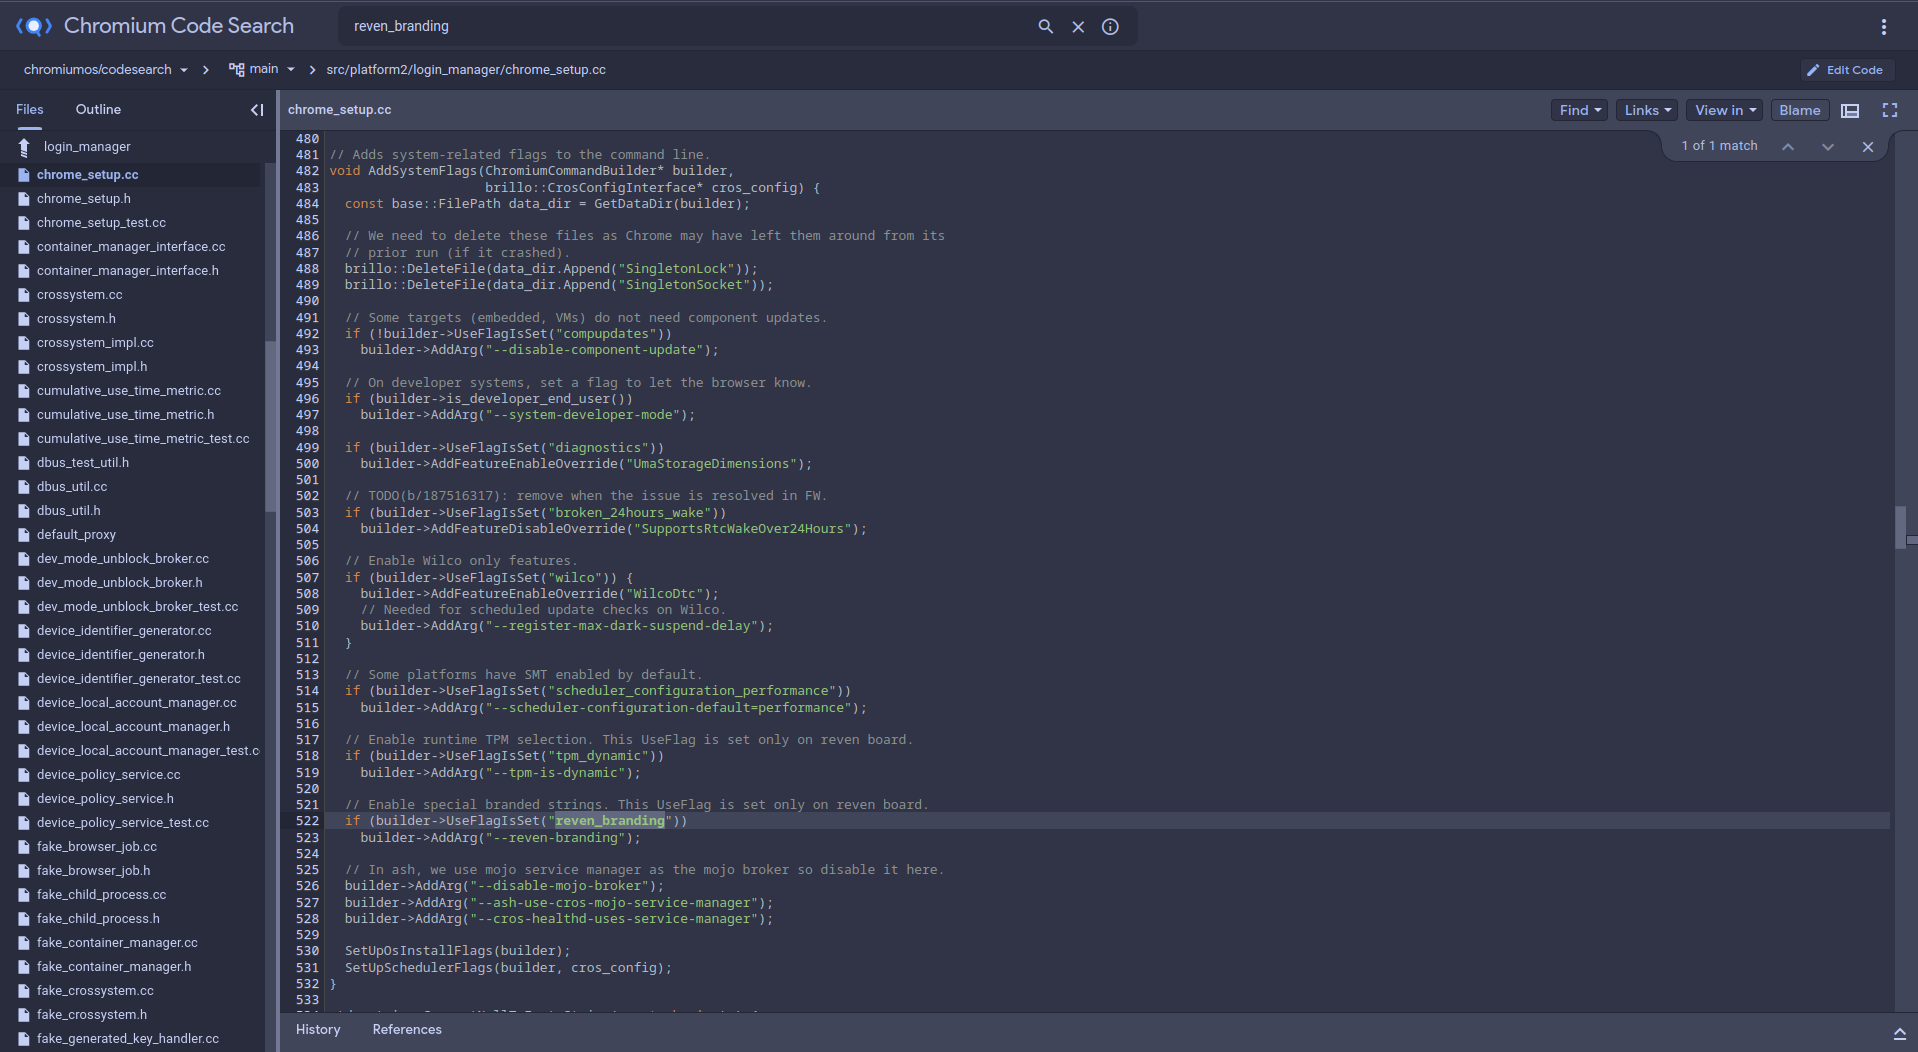Open crossystem_impl.h file

pos(92,367)
